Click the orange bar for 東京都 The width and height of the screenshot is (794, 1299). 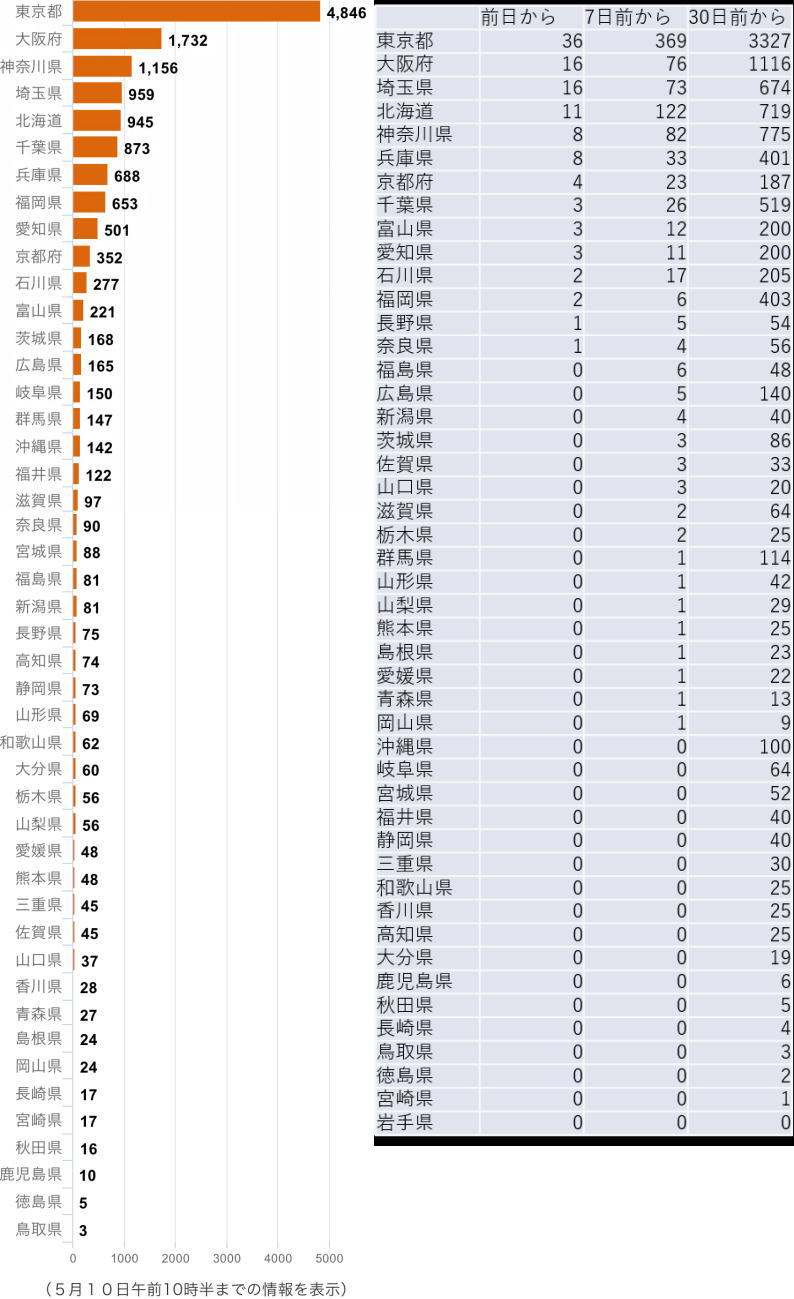pyautogui.click(x=196, y=11)
